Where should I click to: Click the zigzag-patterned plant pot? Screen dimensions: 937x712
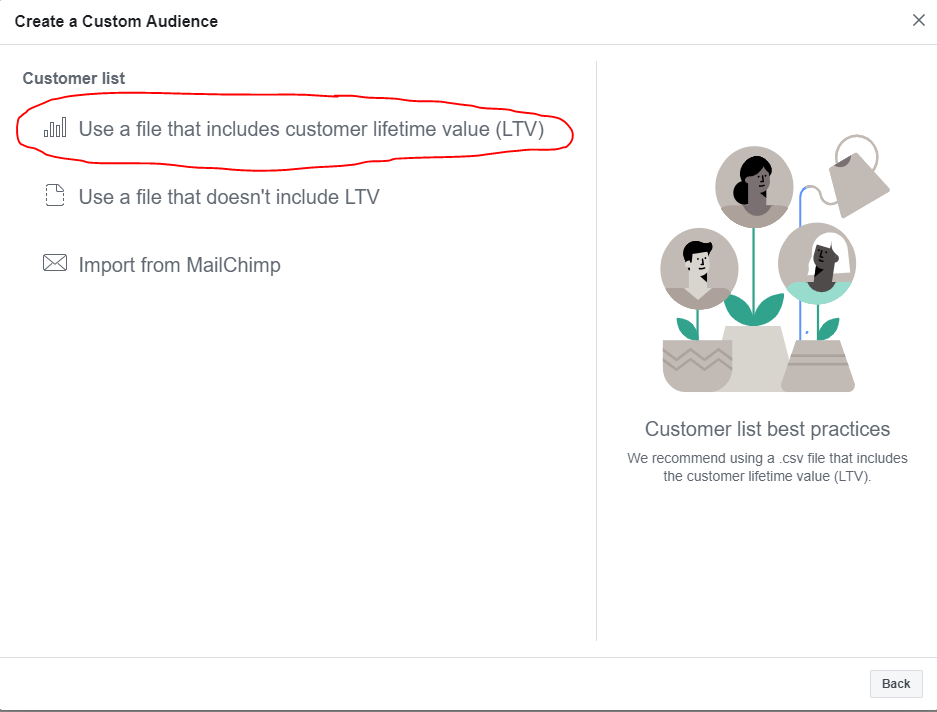coord(697,365)
